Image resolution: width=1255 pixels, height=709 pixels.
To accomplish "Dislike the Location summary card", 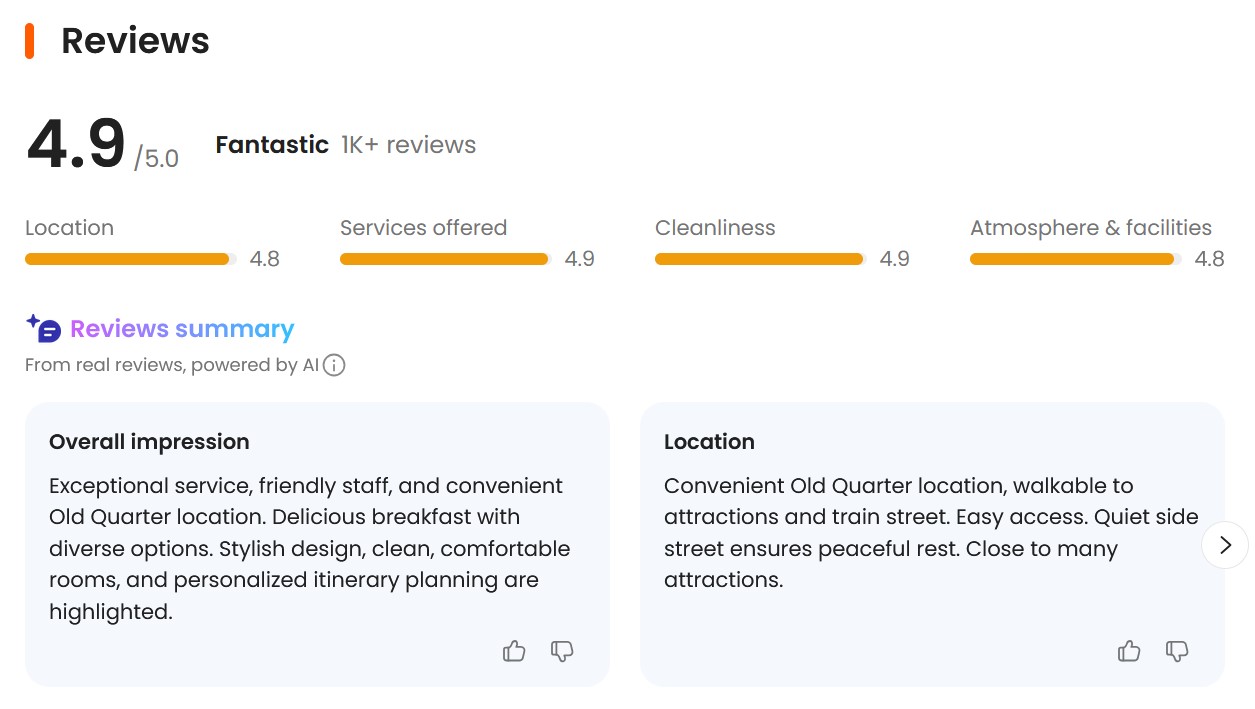I will (x=1177, y=652).
